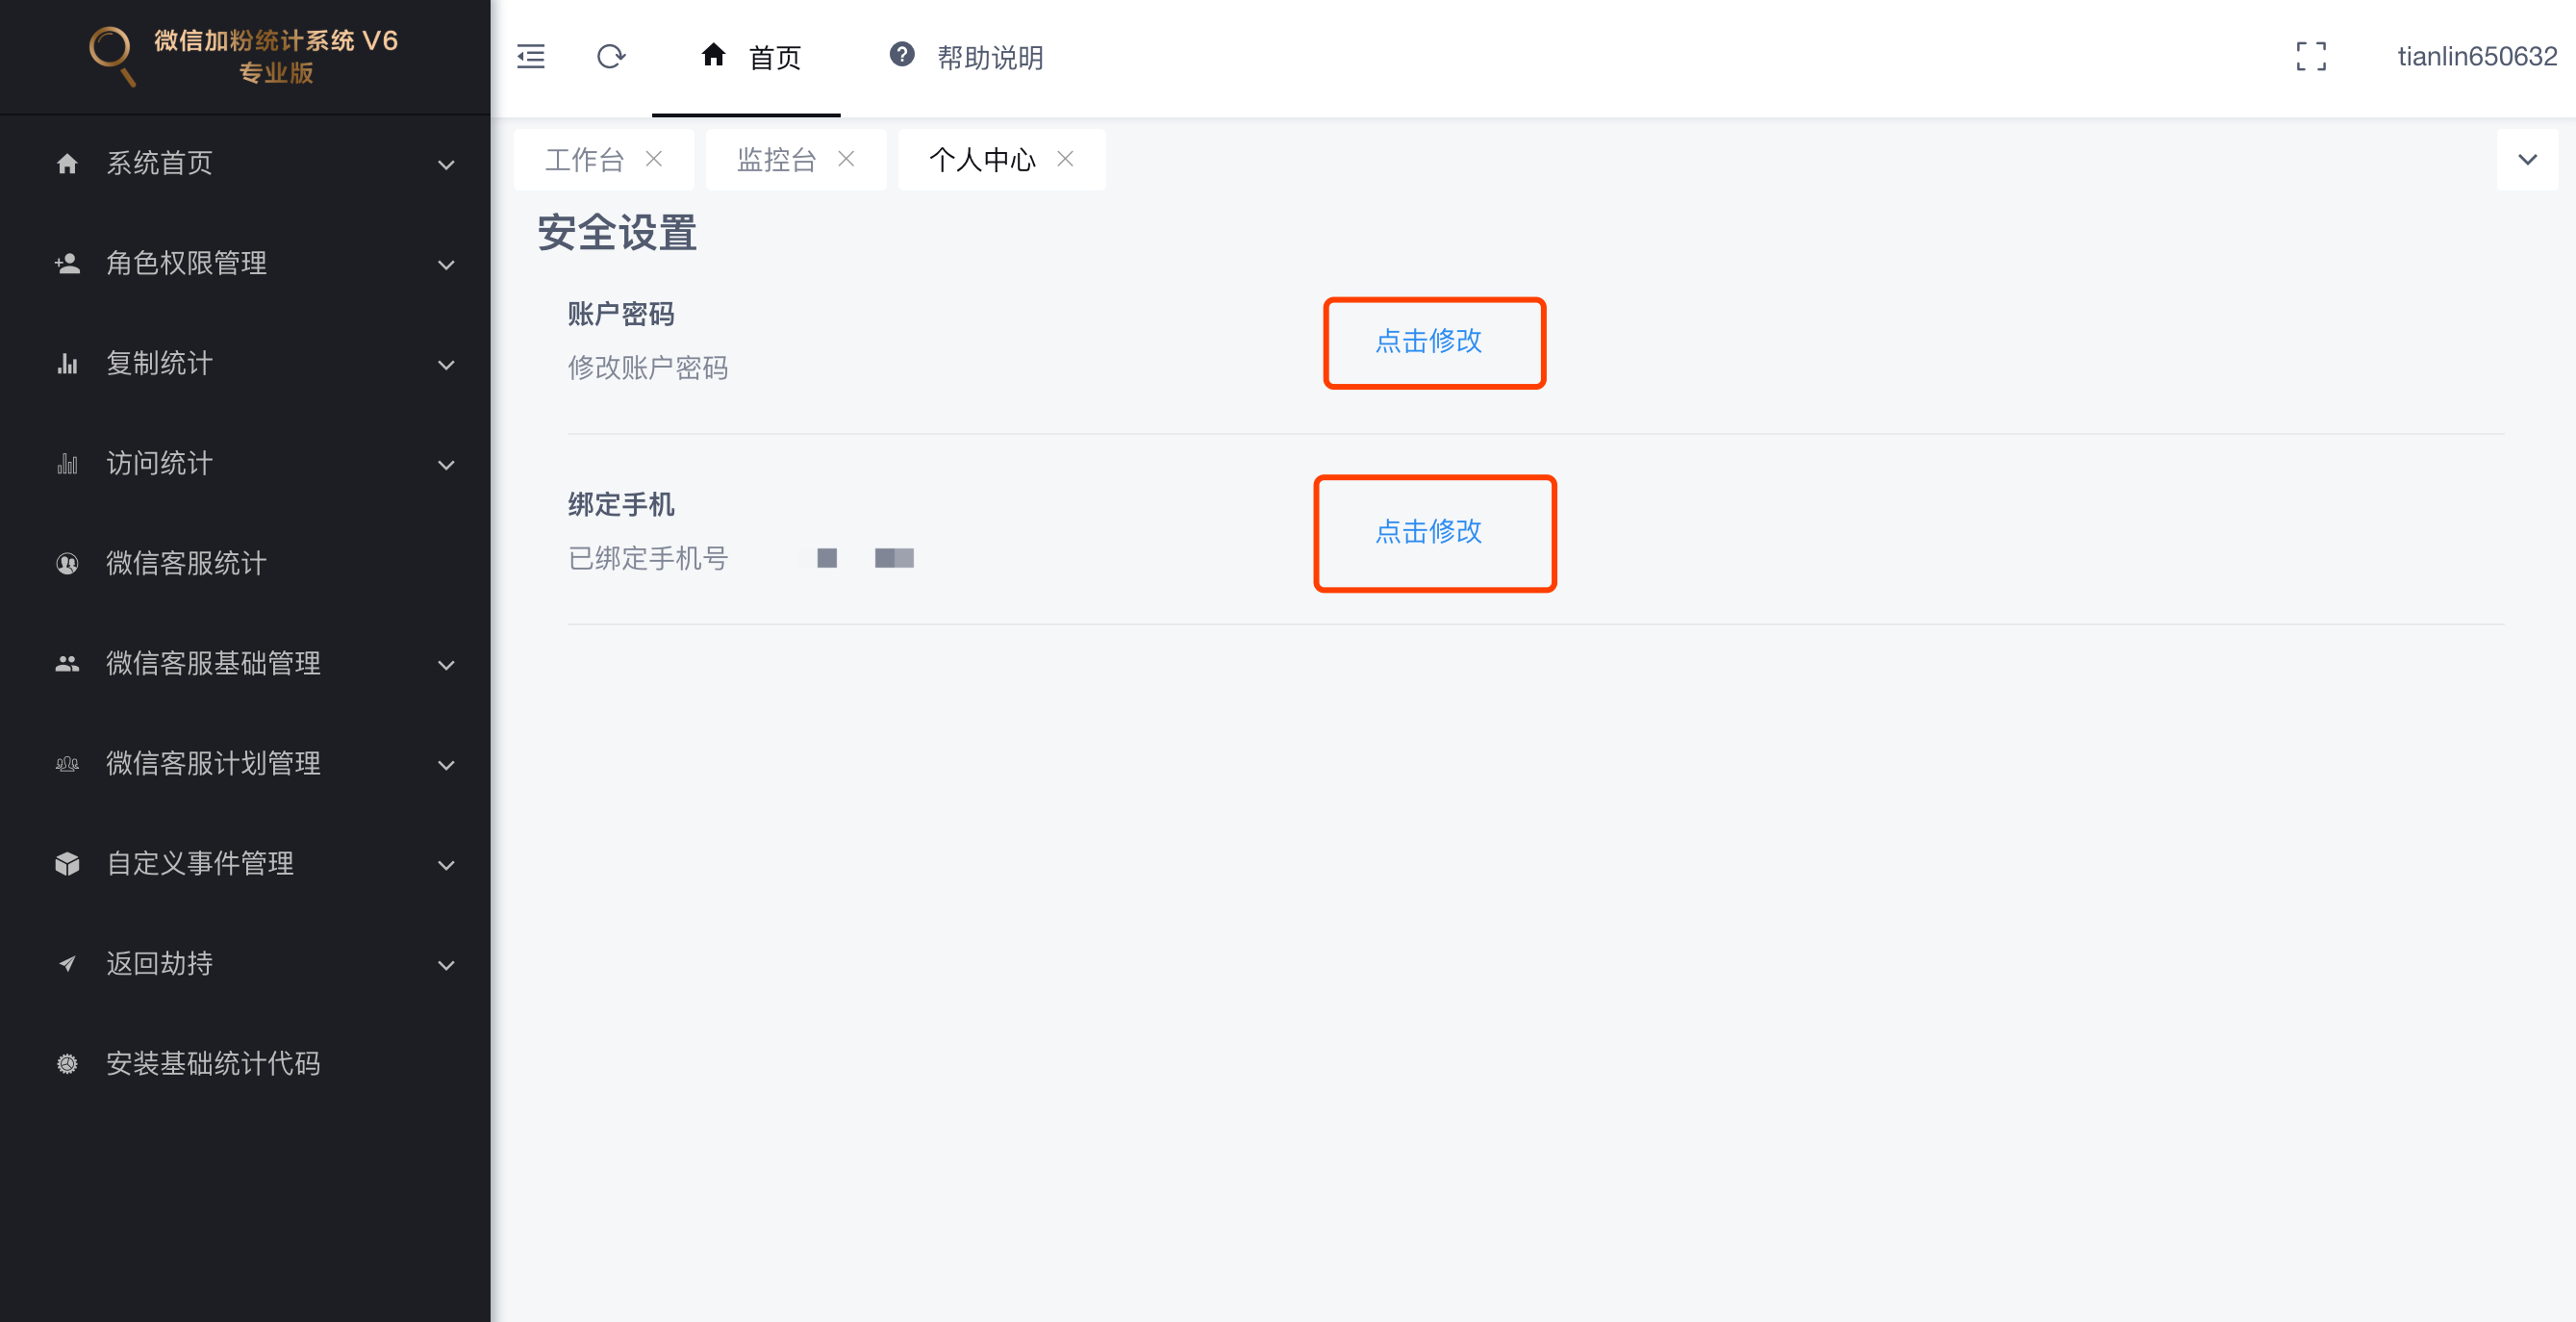Click 点击修改 for 绑定手机
The image size is (2576, 1322).
(1428, 532)
